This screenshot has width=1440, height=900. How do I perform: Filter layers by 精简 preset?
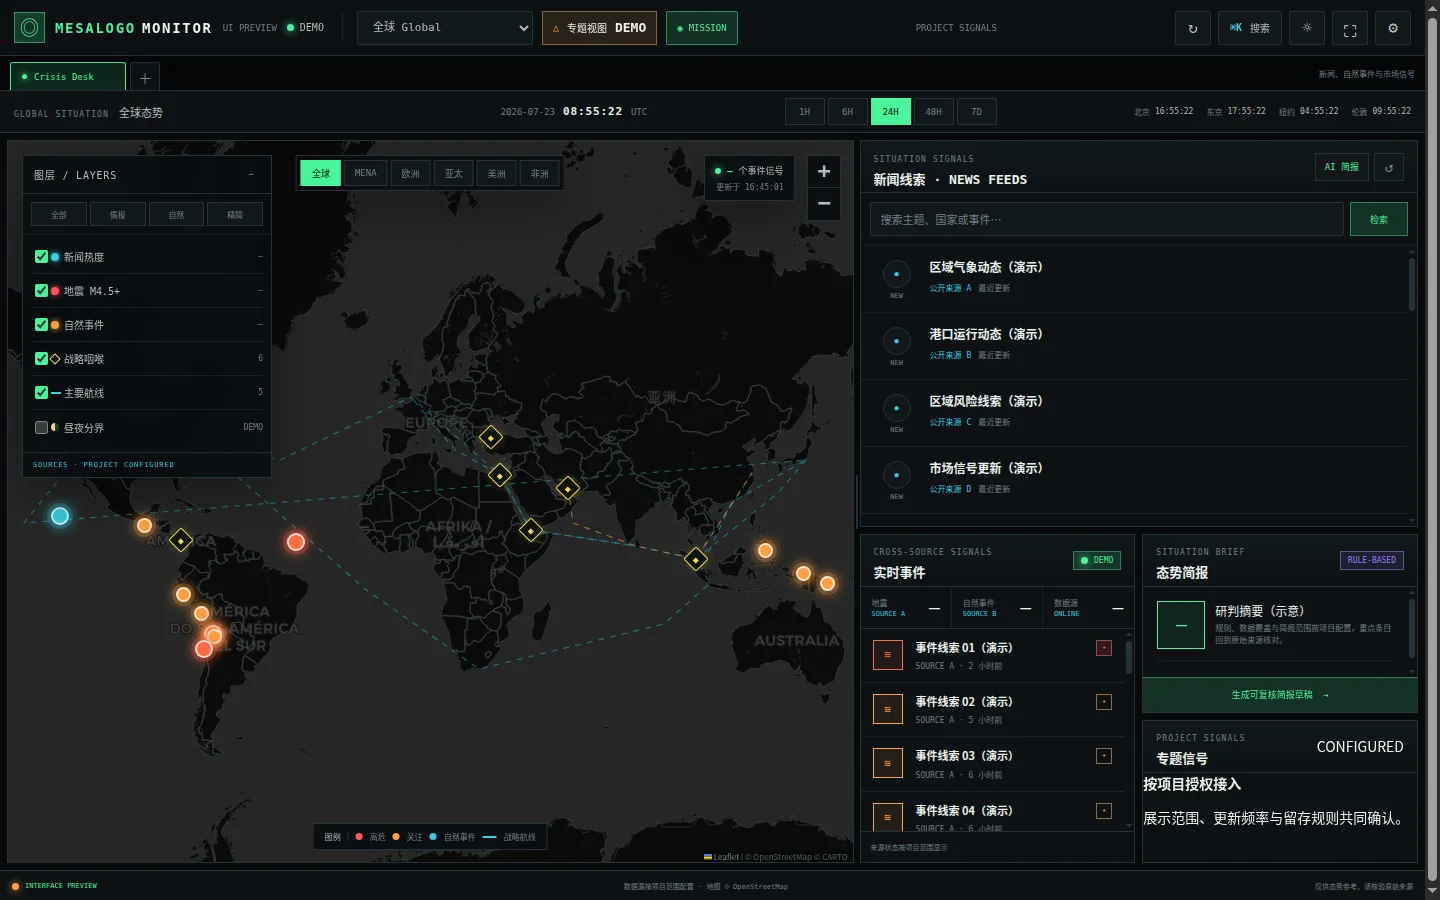point(235,214)
